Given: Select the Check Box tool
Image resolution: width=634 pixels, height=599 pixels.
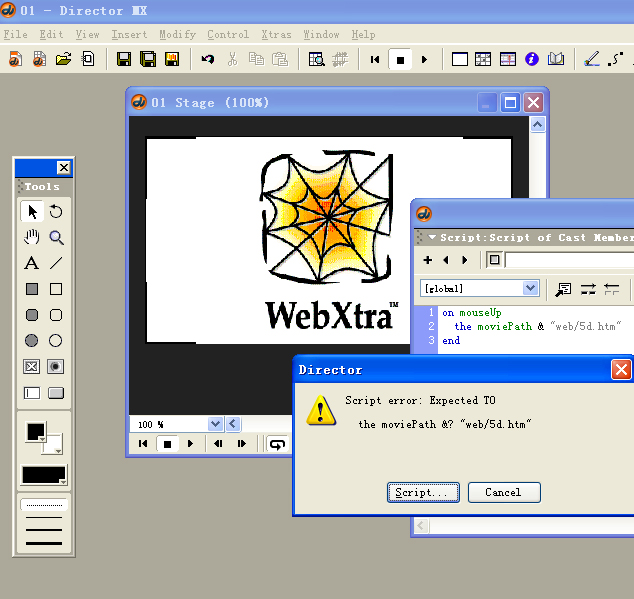Looking at the screenshot, I should point(32,366).
